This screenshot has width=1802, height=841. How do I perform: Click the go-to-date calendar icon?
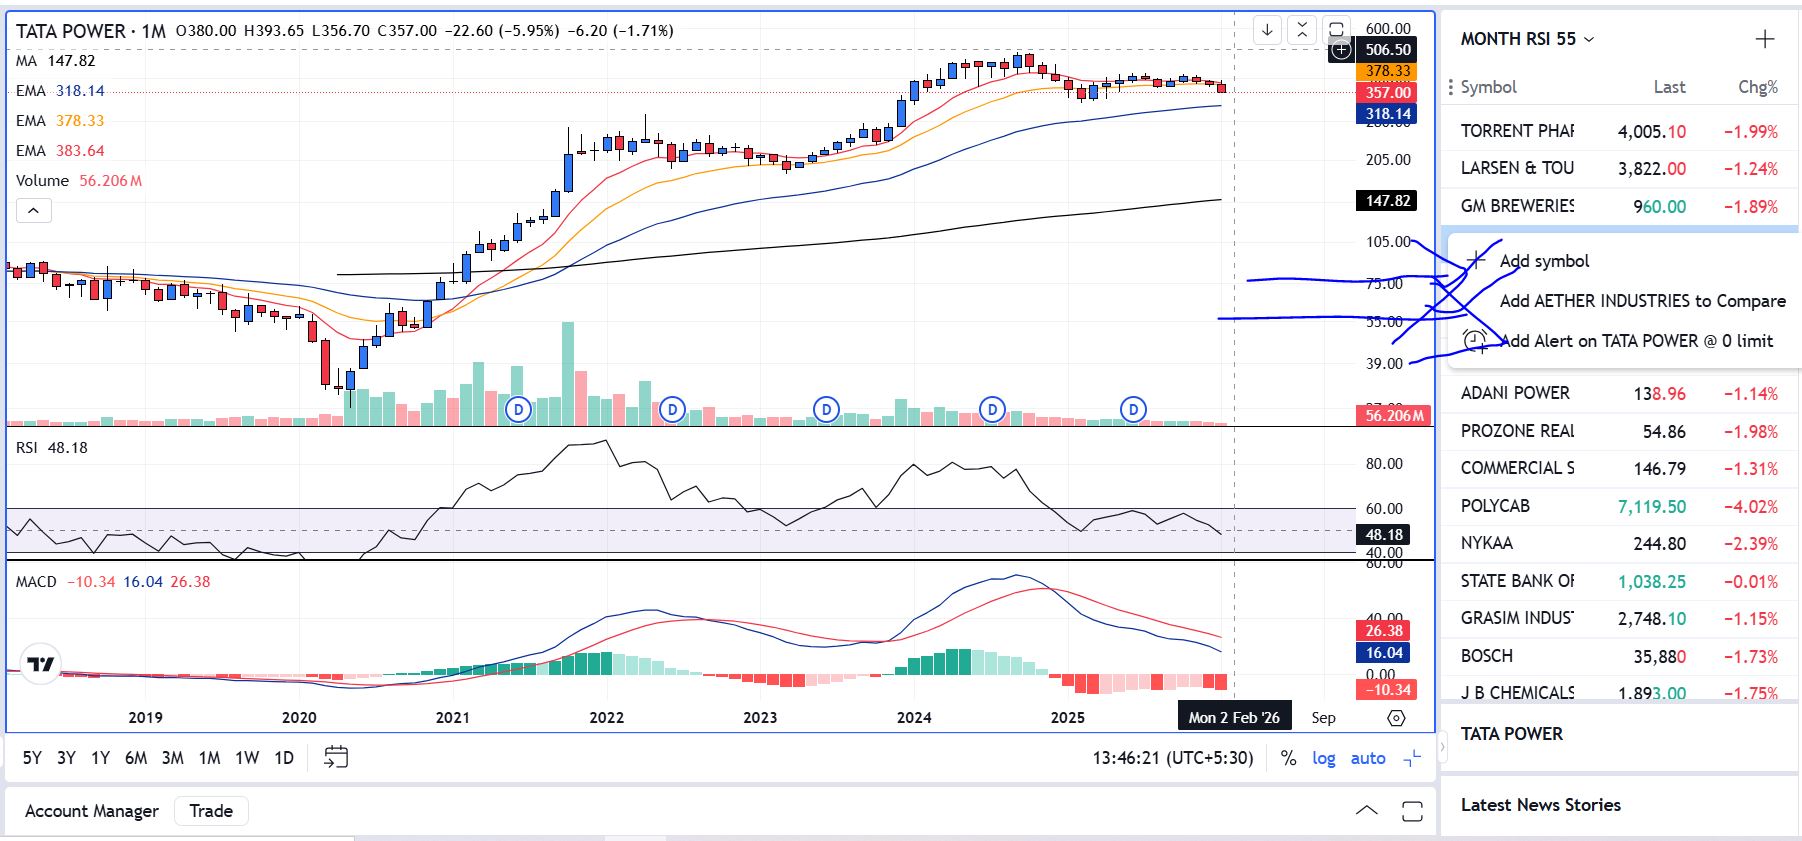click(336, 758)
